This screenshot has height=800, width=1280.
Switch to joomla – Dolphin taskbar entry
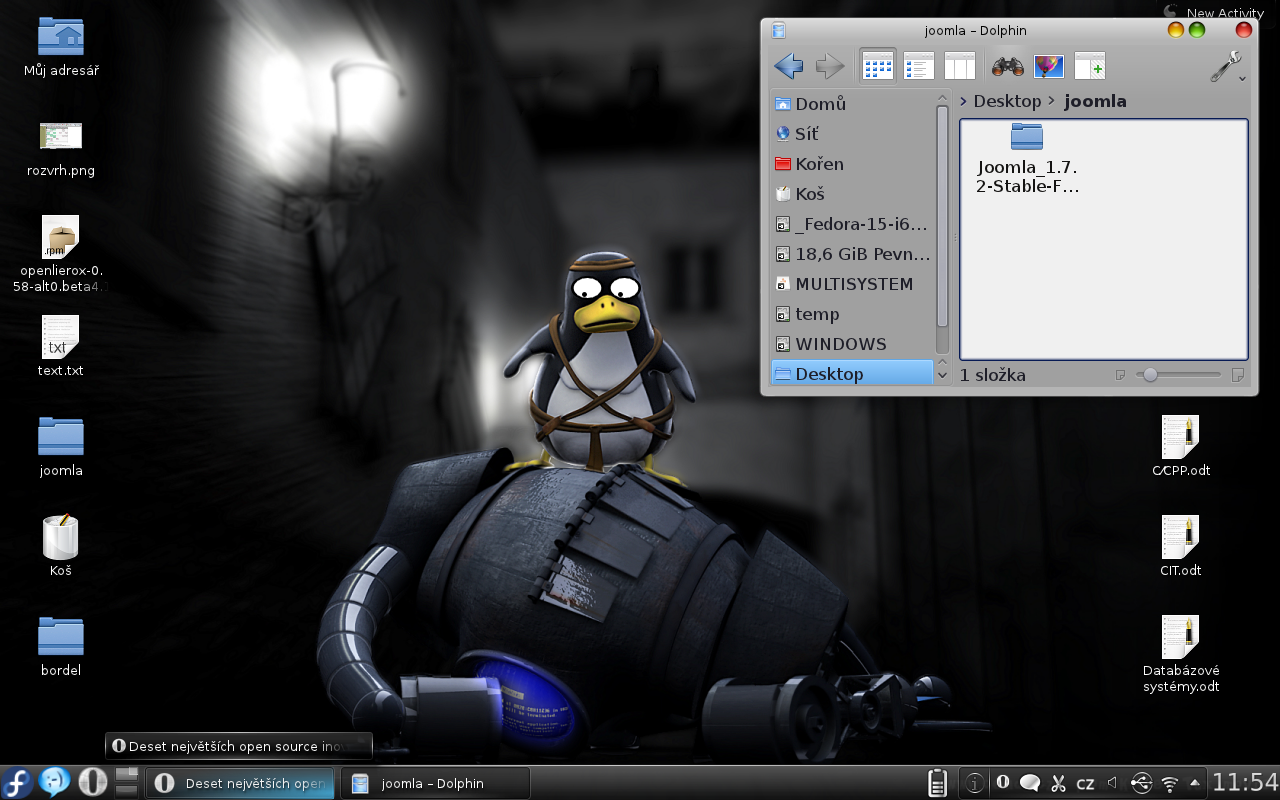[435, 783]
